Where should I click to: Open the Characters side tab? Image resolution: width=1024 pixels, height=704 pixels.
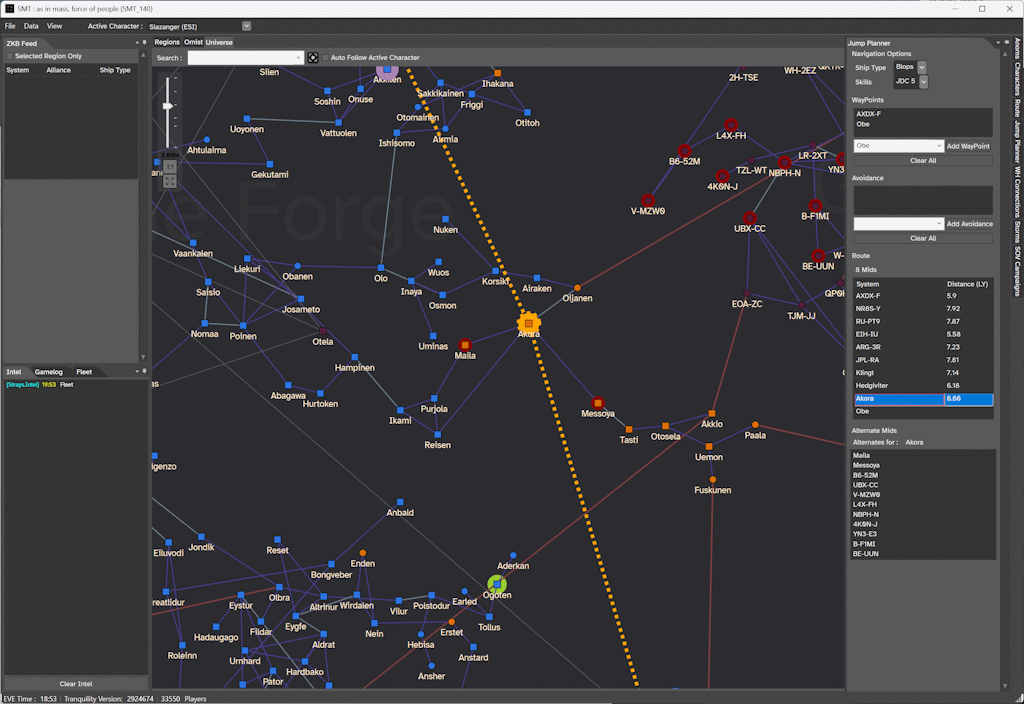point(1017,80)
